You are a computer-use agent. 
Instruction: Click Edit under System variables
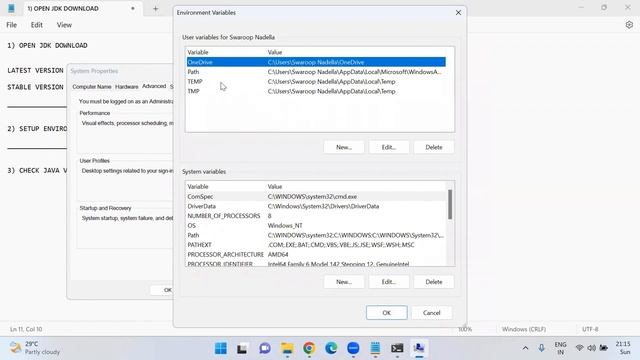pos(389,282)
